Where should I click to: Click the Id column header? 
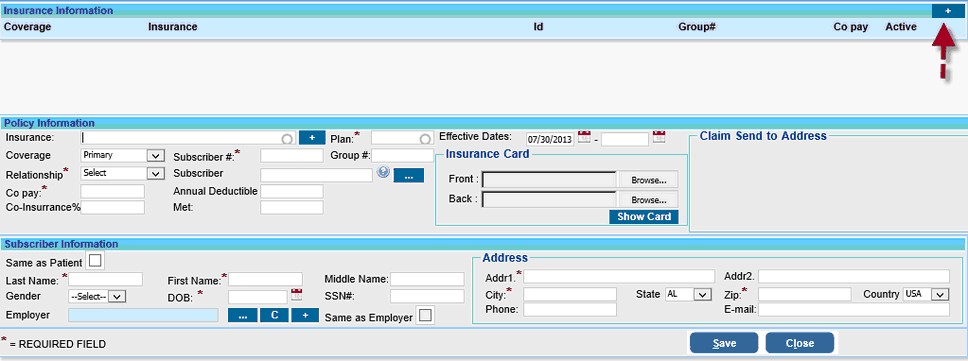click(538, 27)
